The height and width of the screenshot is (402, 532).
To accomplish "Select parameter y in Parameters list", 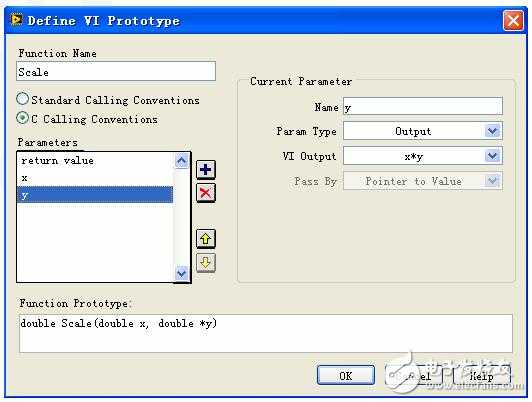I will click(95, 195).
